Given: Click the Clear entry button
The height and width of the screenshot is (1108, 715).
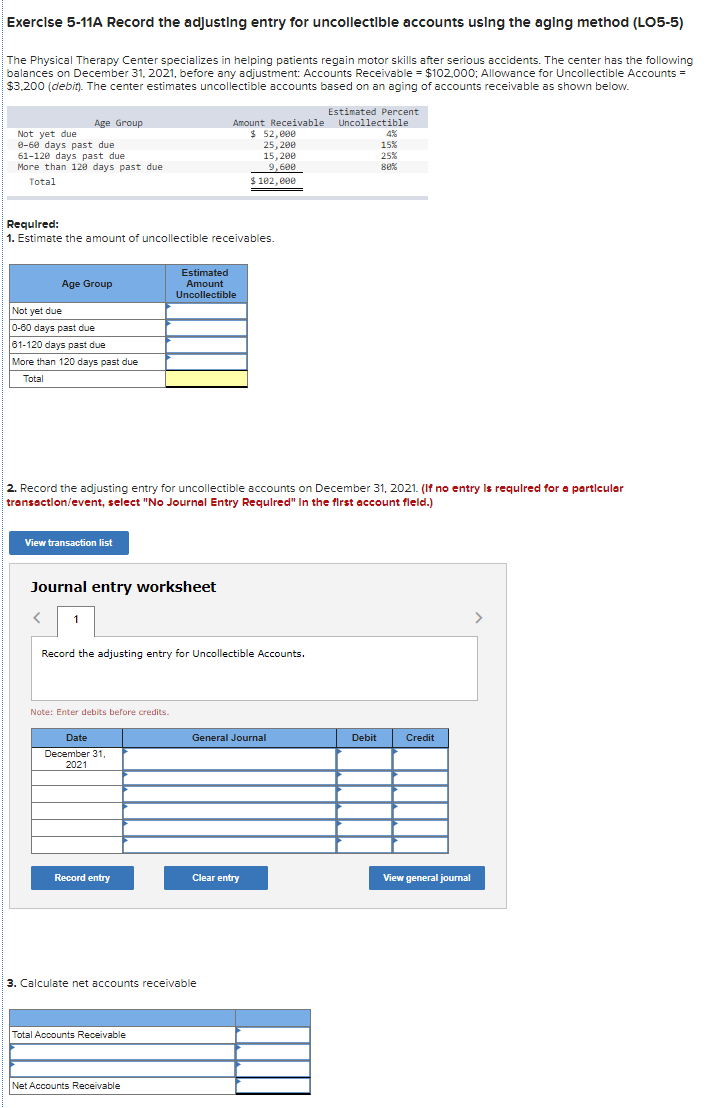Looking at the screenshot, I should pos(215,878).
